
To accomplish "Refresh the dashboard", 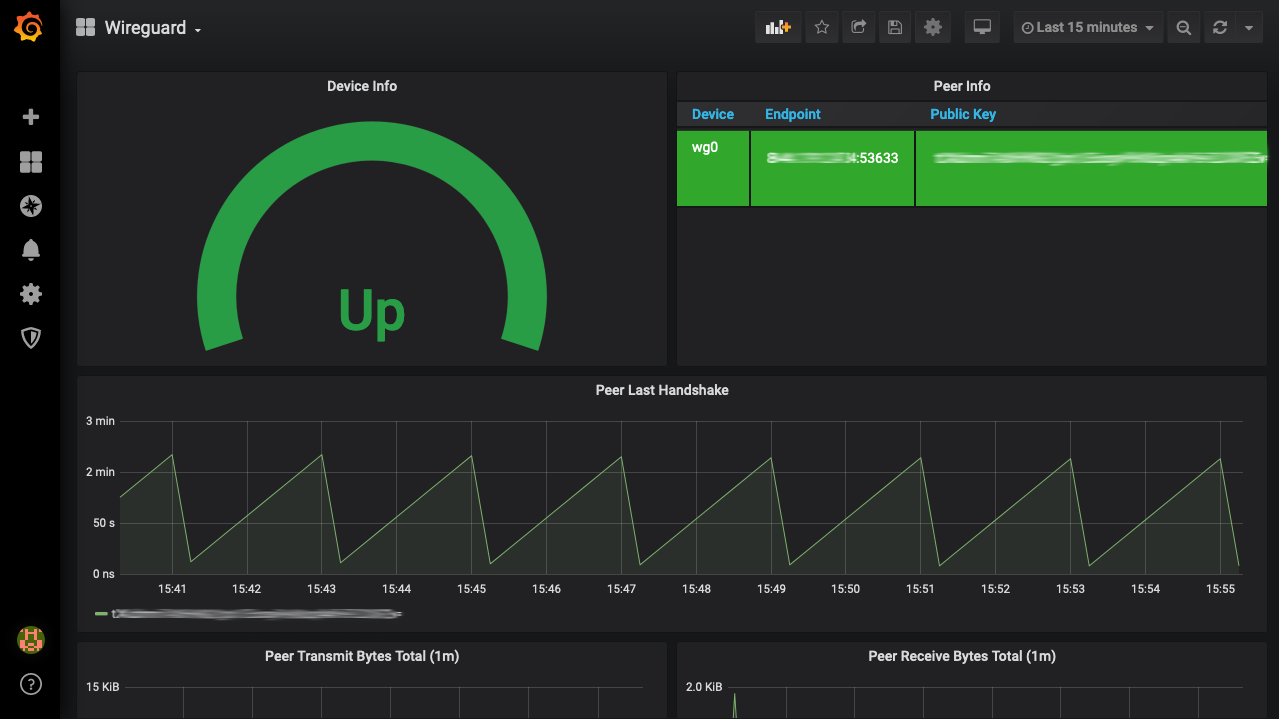I will (1220, 28).
